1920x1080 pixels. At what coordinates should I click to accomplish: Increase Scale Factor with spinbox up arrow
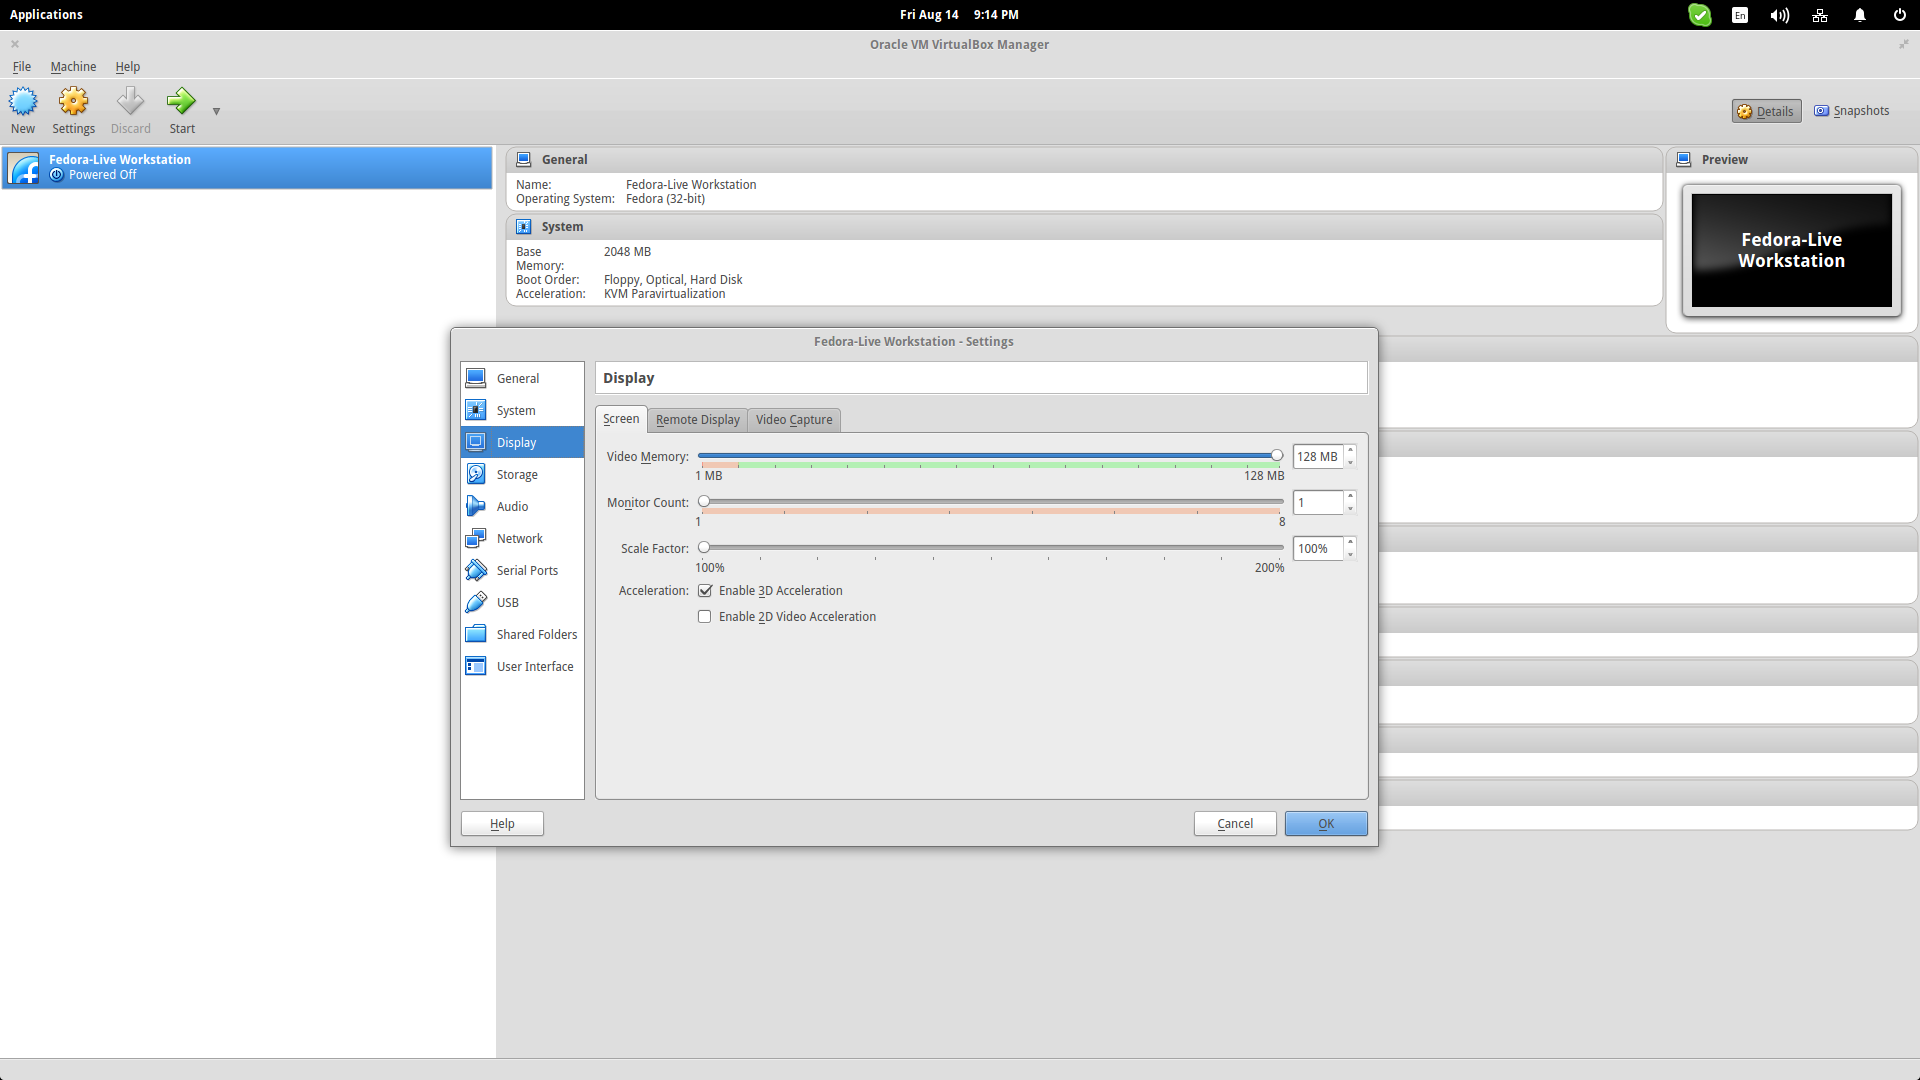pyautogui.click(x=1350, y=543)
